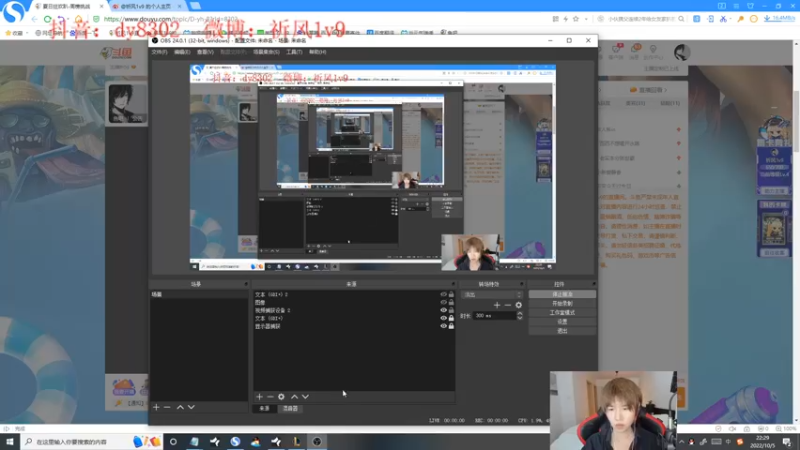Add a new source with plus icon
The height and width of the screenshot is (450, 800).
(x=259, y=396)
